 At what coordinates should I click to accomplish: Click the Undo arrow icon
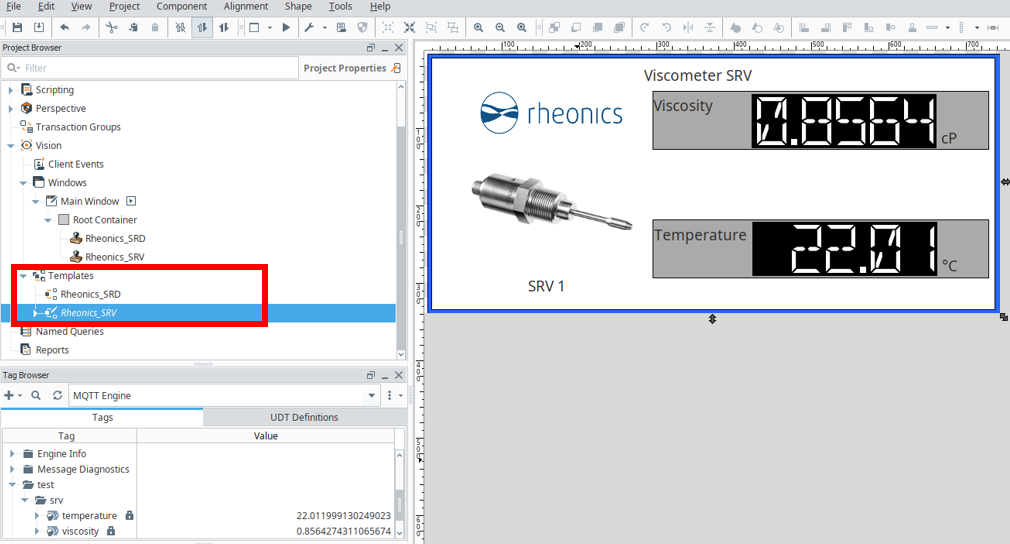(x=64, y=27)
